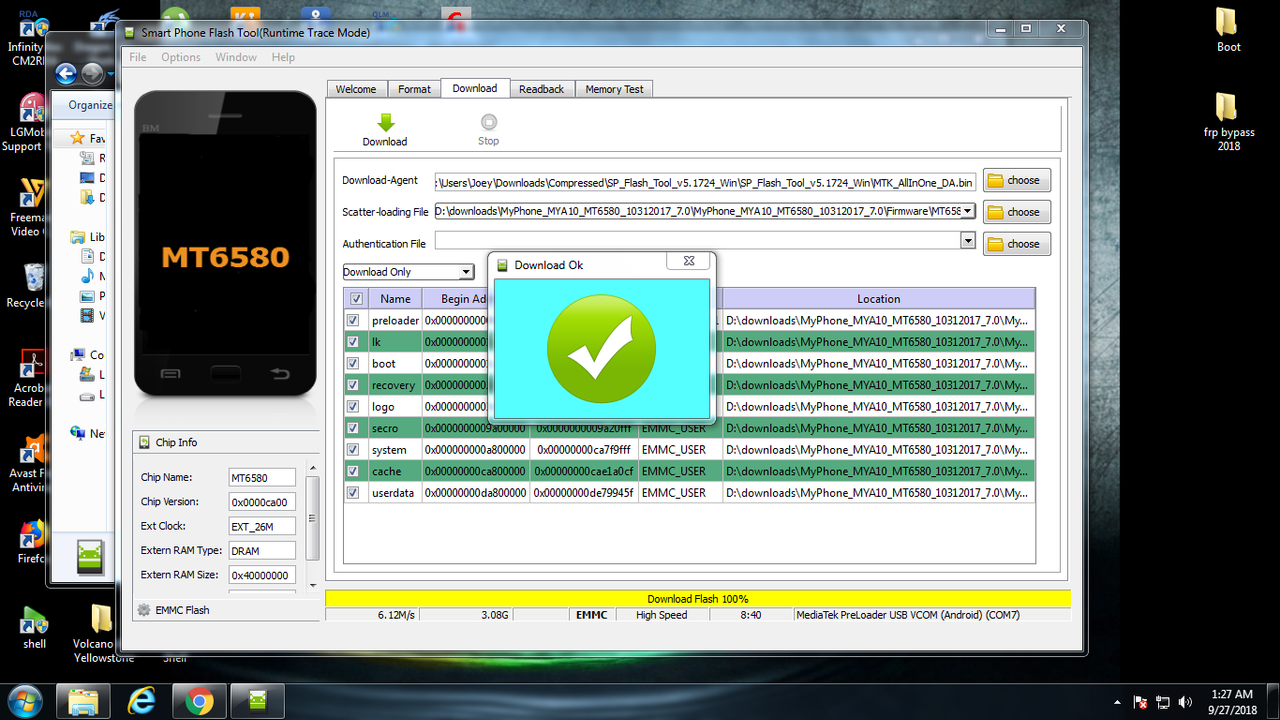The width and height of the screenshot is (1280, 720).
Task: Open the Help menu
Action: pos(283,57)
